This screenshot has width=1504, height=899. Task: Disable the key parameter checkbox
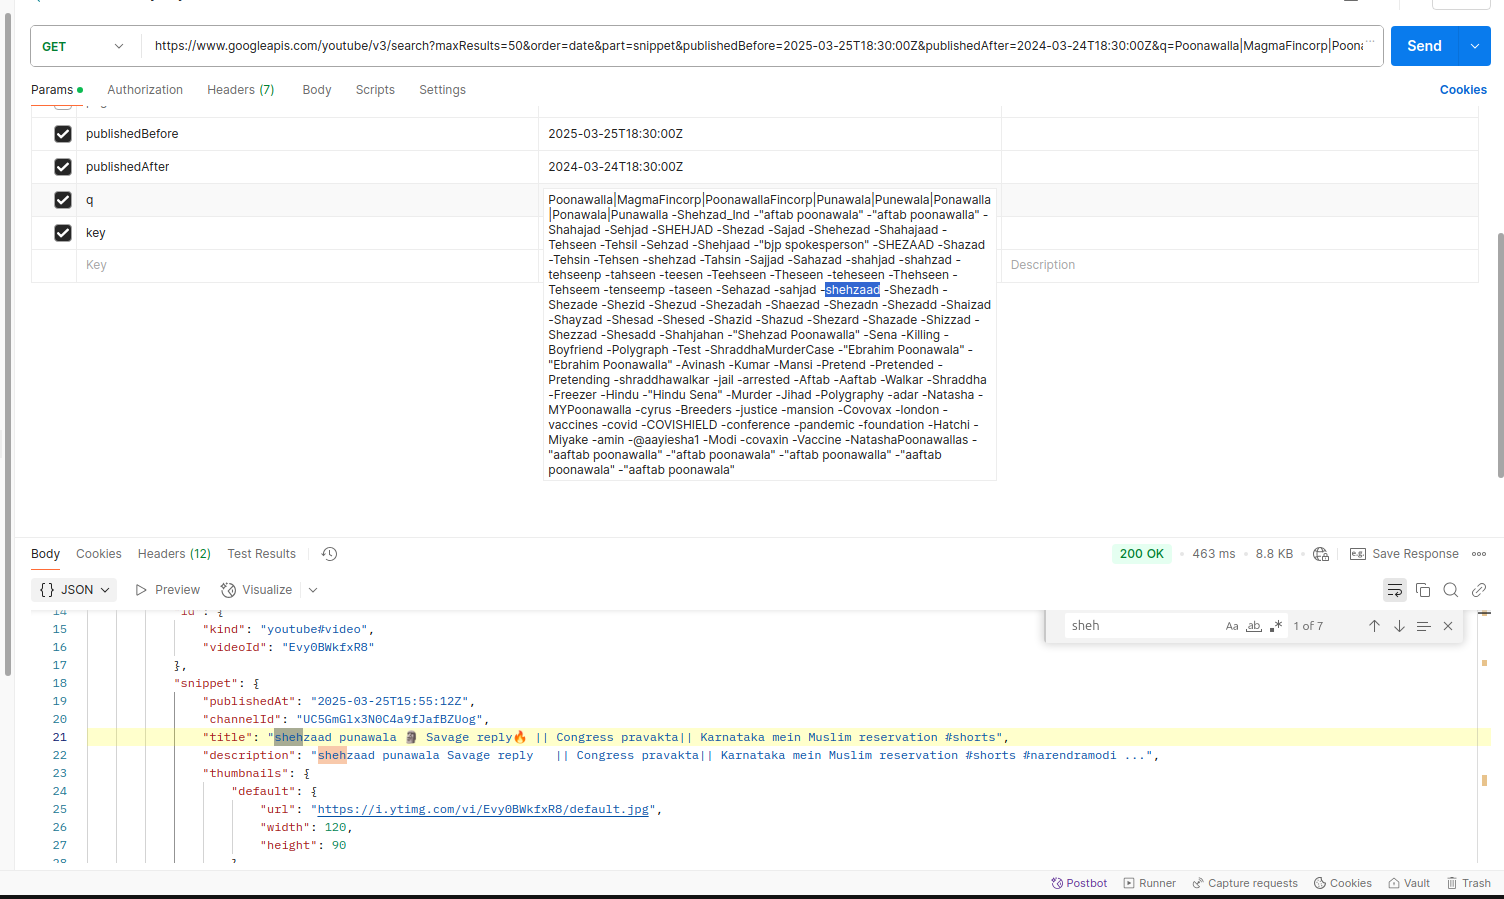[63, 233]
